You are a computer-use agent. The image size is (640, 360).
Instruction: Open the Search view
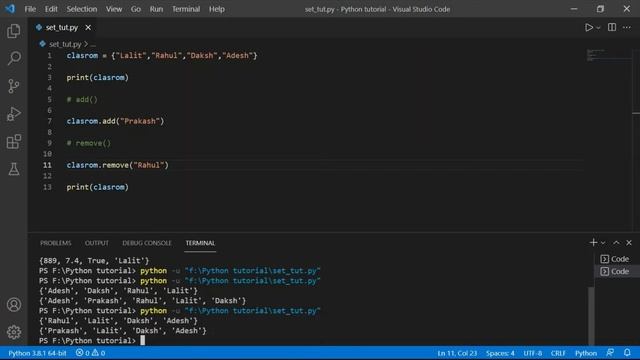[x=13, y=58]
